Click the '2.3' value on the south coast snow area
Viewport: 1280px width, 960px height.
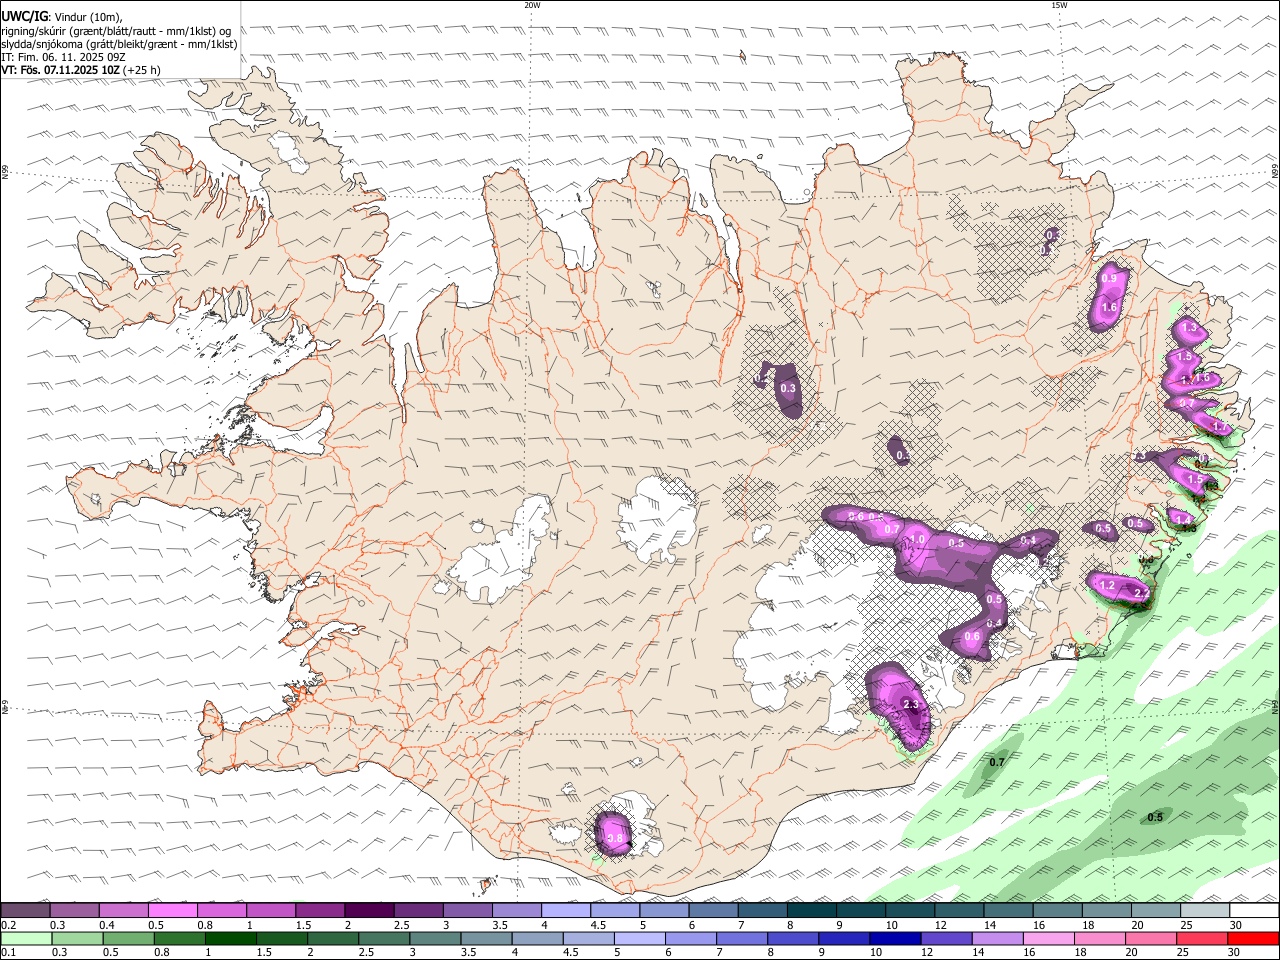coord(911,705)
